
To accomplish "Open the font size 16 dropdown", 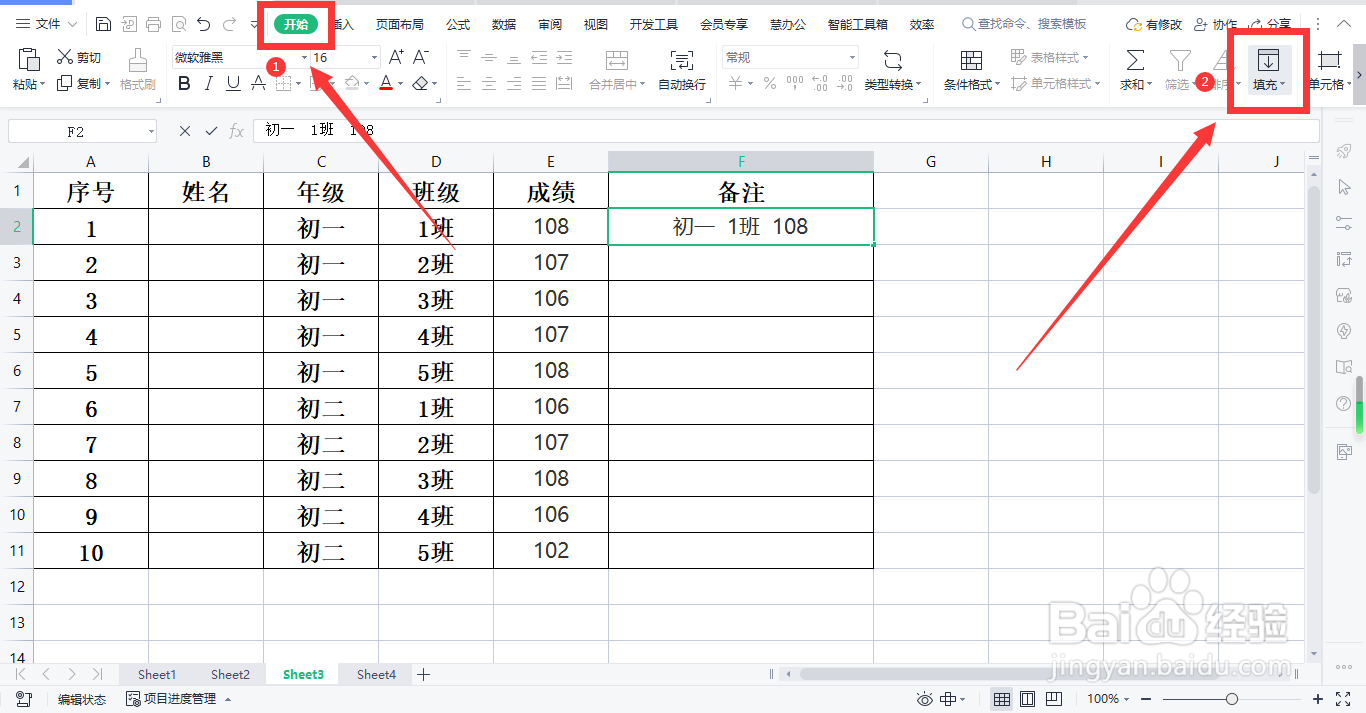I will (375, 58).
